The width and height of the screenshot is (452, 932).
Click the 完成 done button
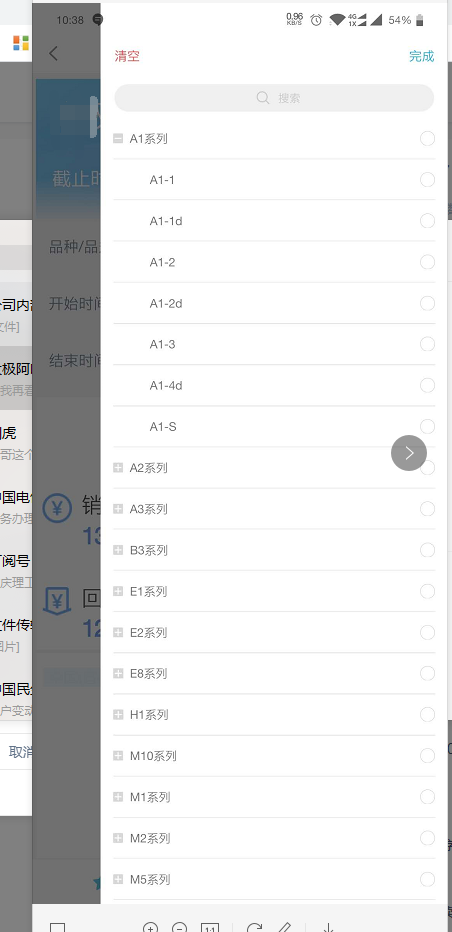point(421,56)
